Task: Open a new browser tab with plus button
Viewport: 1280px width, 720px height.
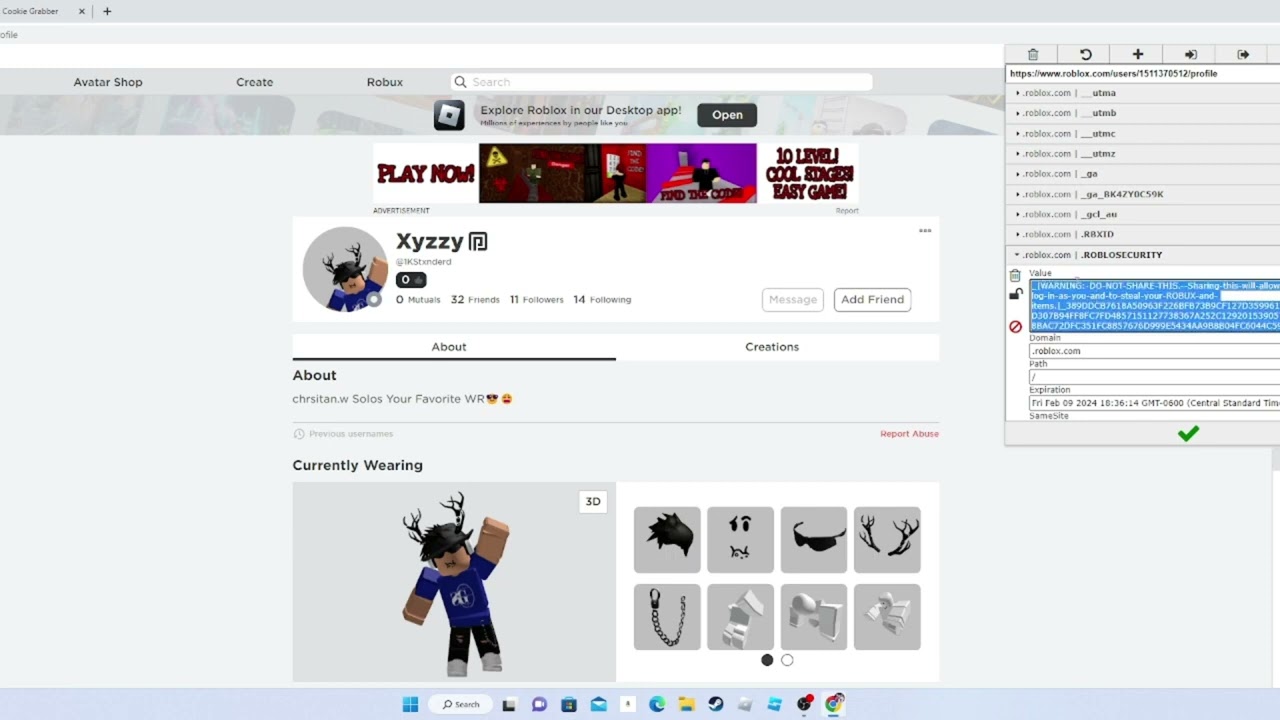Action: point(107,11)
